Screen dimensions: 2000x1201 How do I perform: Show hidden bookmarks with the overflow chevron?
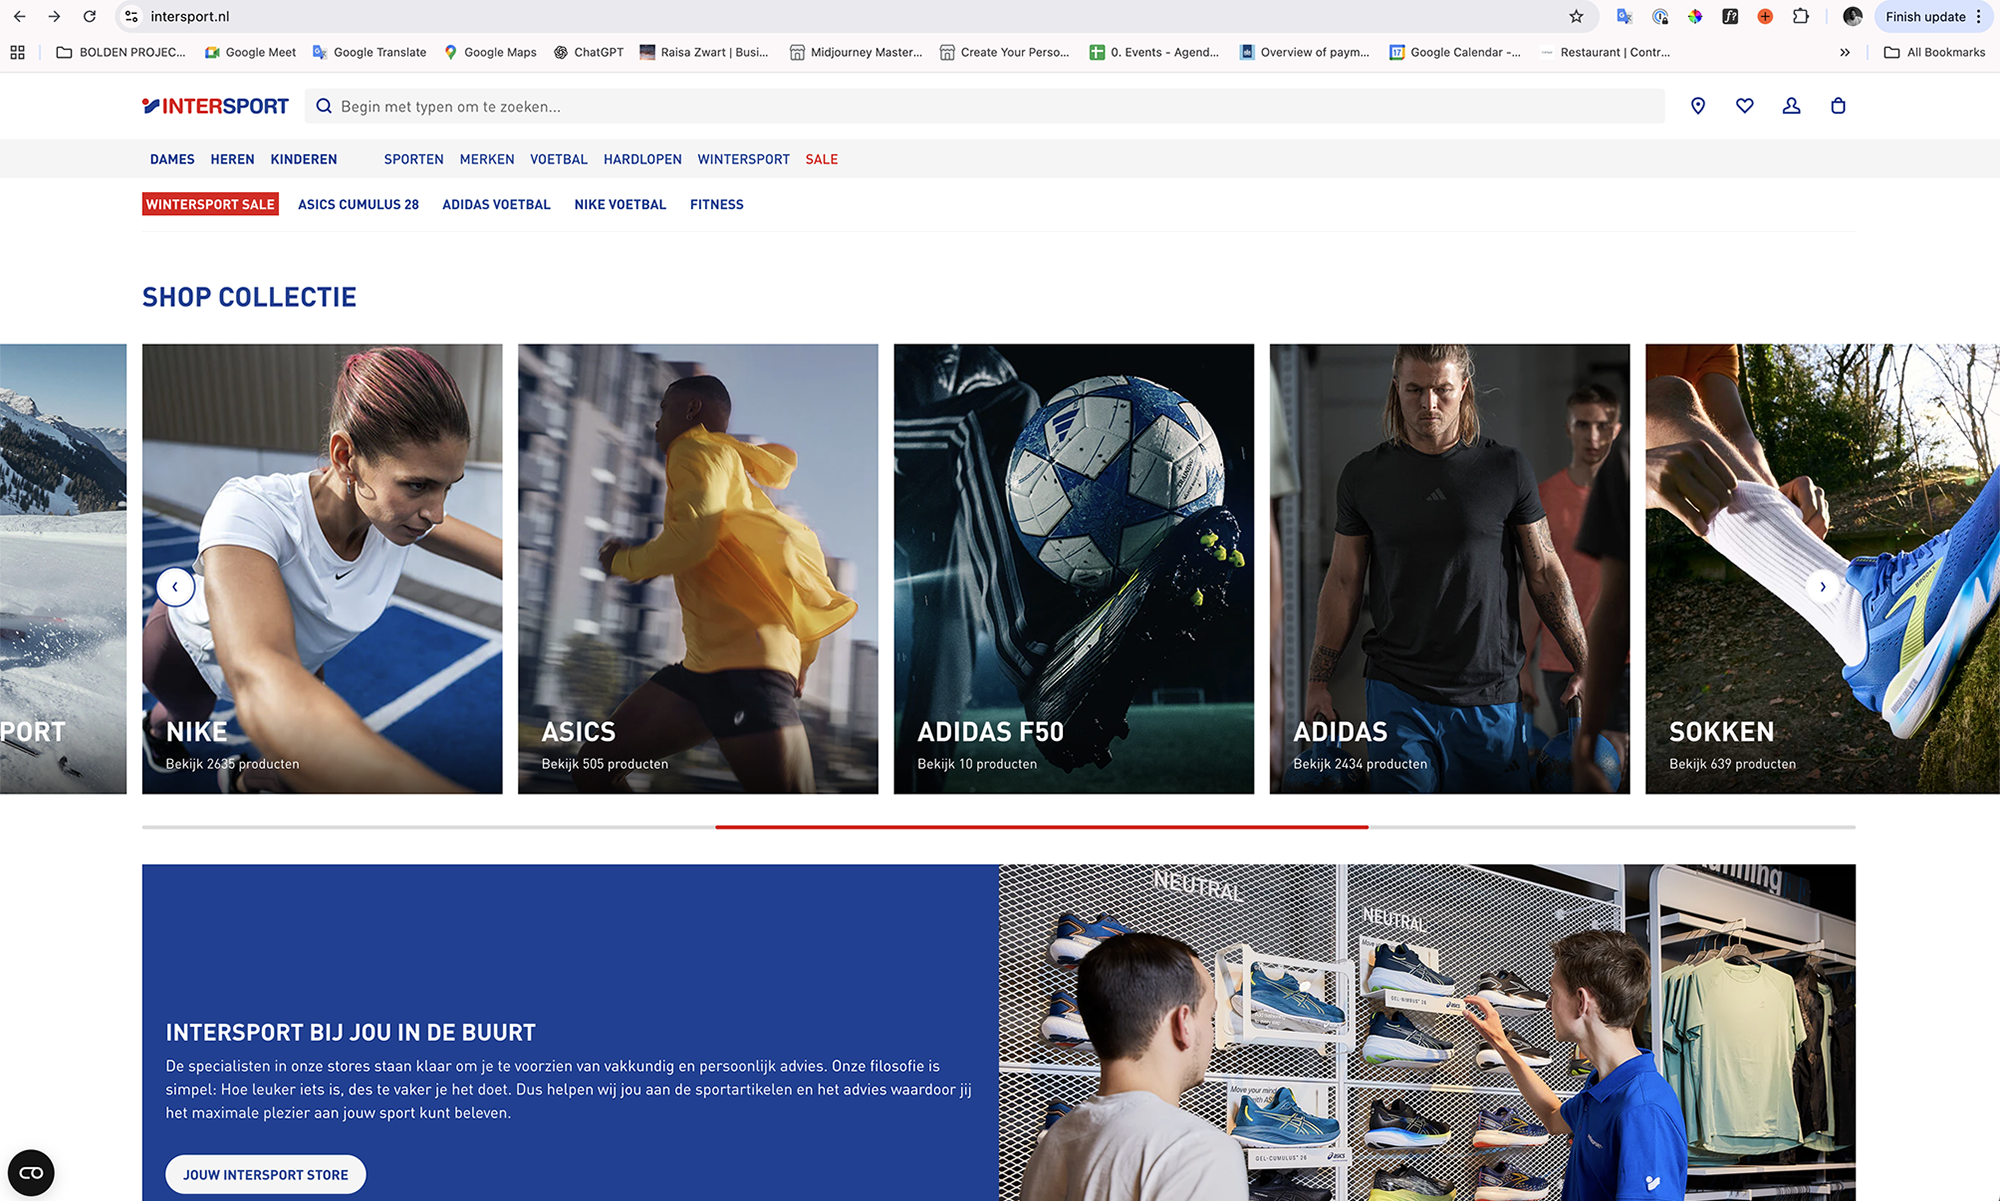[x=1844, y=52]
